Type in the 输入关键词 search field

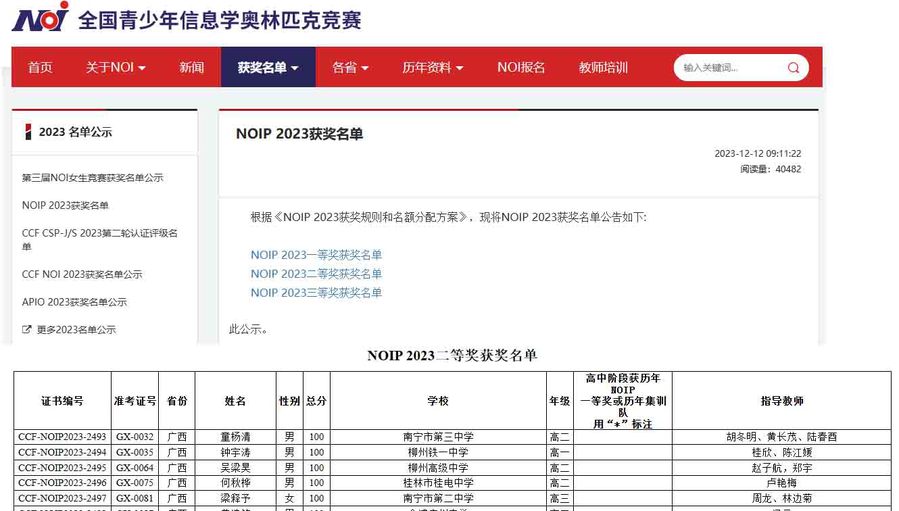(x=725, y=68)
